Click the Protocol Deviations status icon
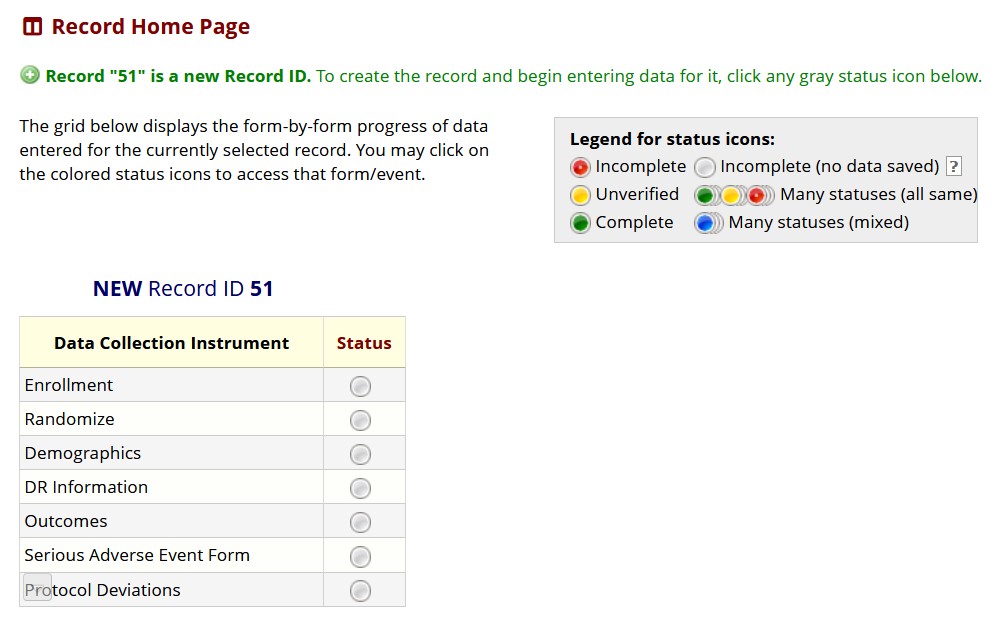This screenshot has width=995, height=625. (x=361, y=590)
